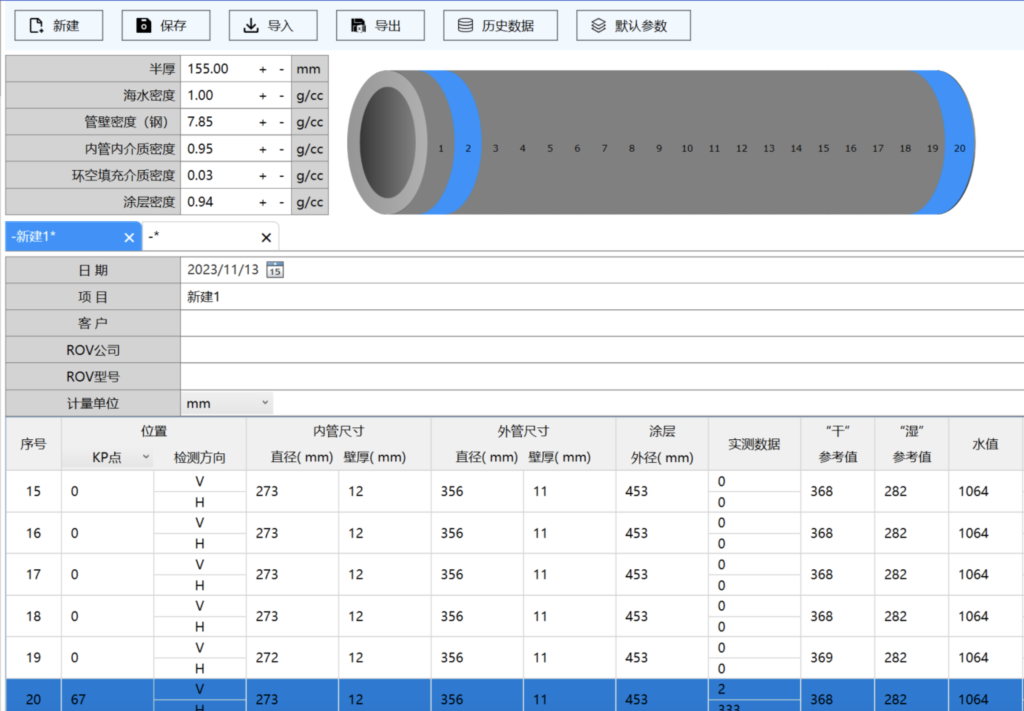This screenshot has height=711, width=1024.
Task: Increase 涂层密度 value with plus button
Action: click(263, 202)
